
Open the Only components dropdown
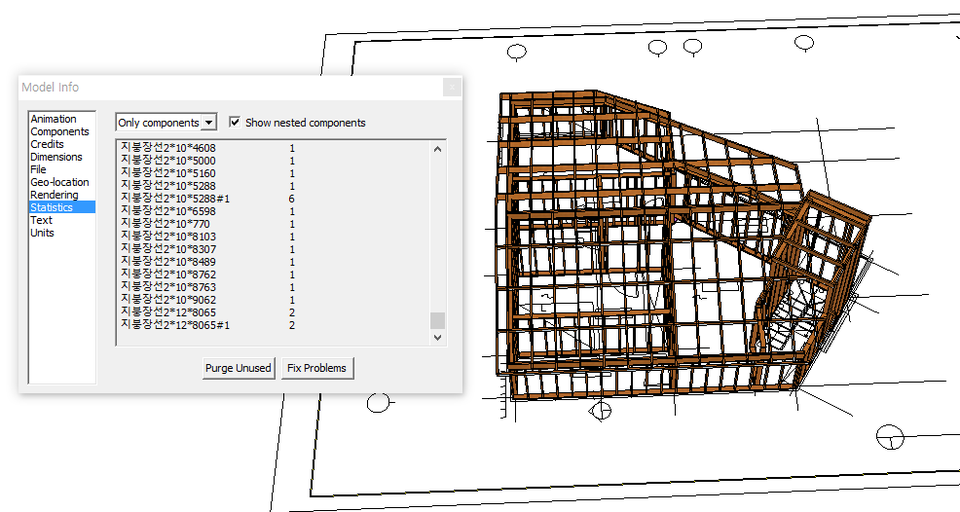166,122
